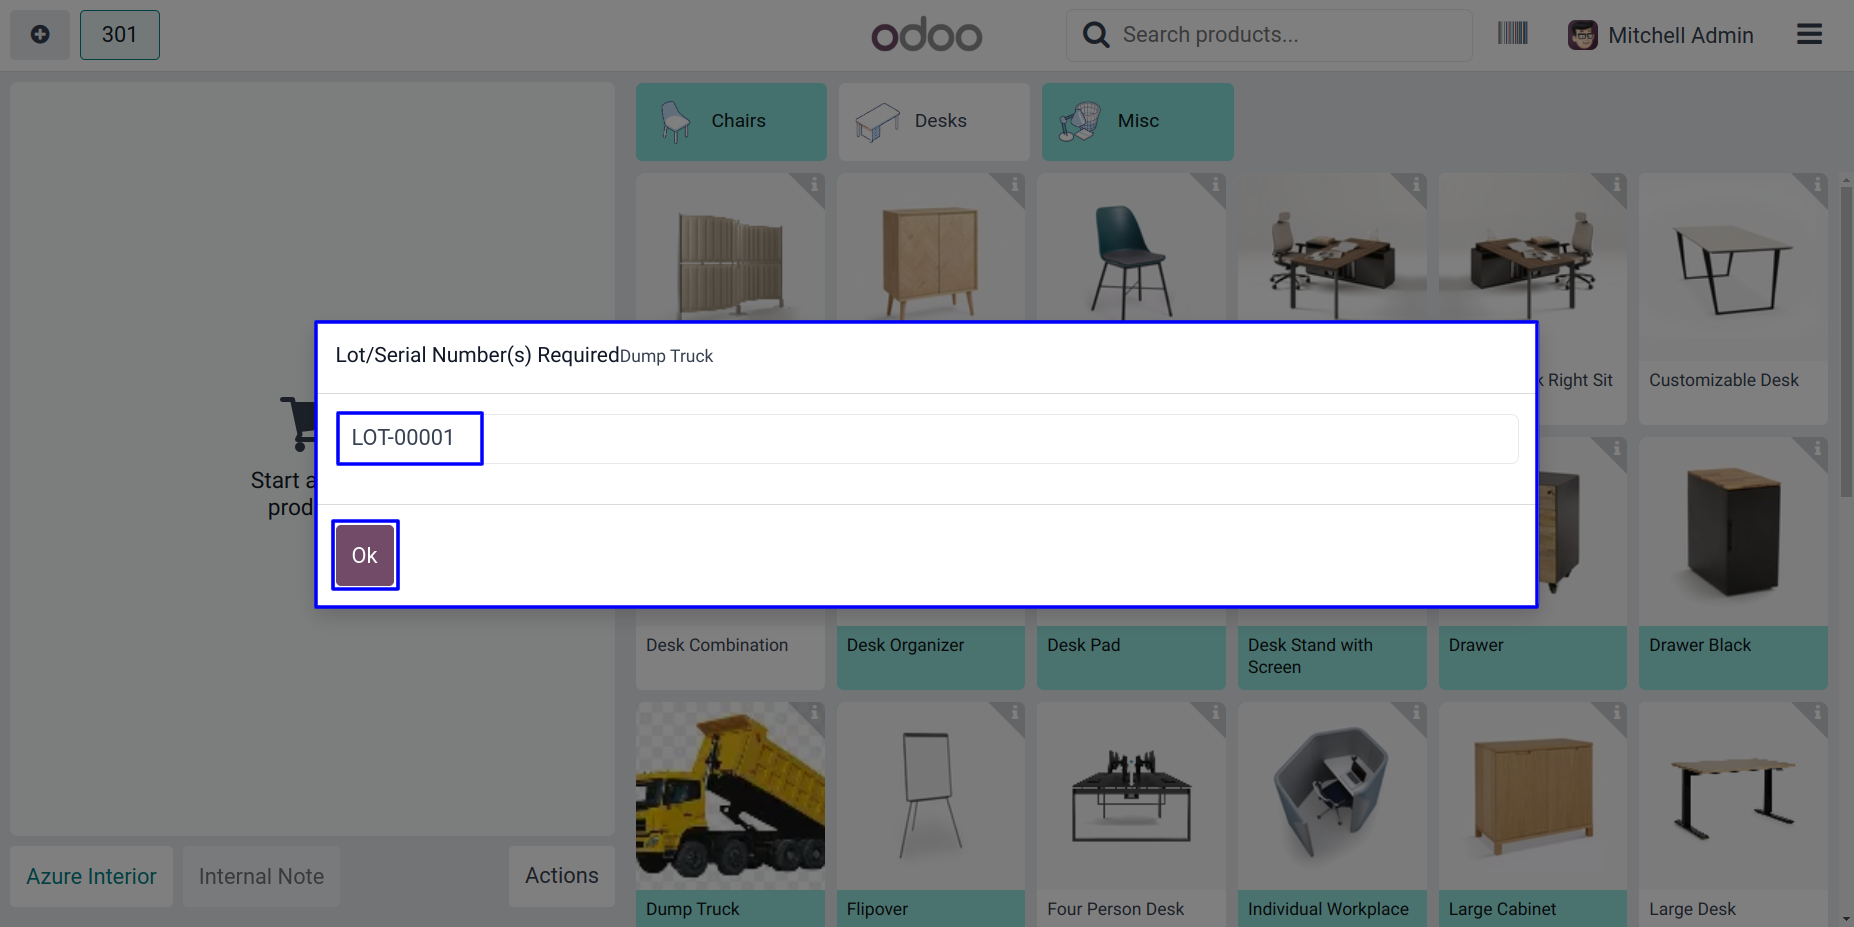Select the Chairs category
Screen dimensions: 1854x927
click(731, 121)
